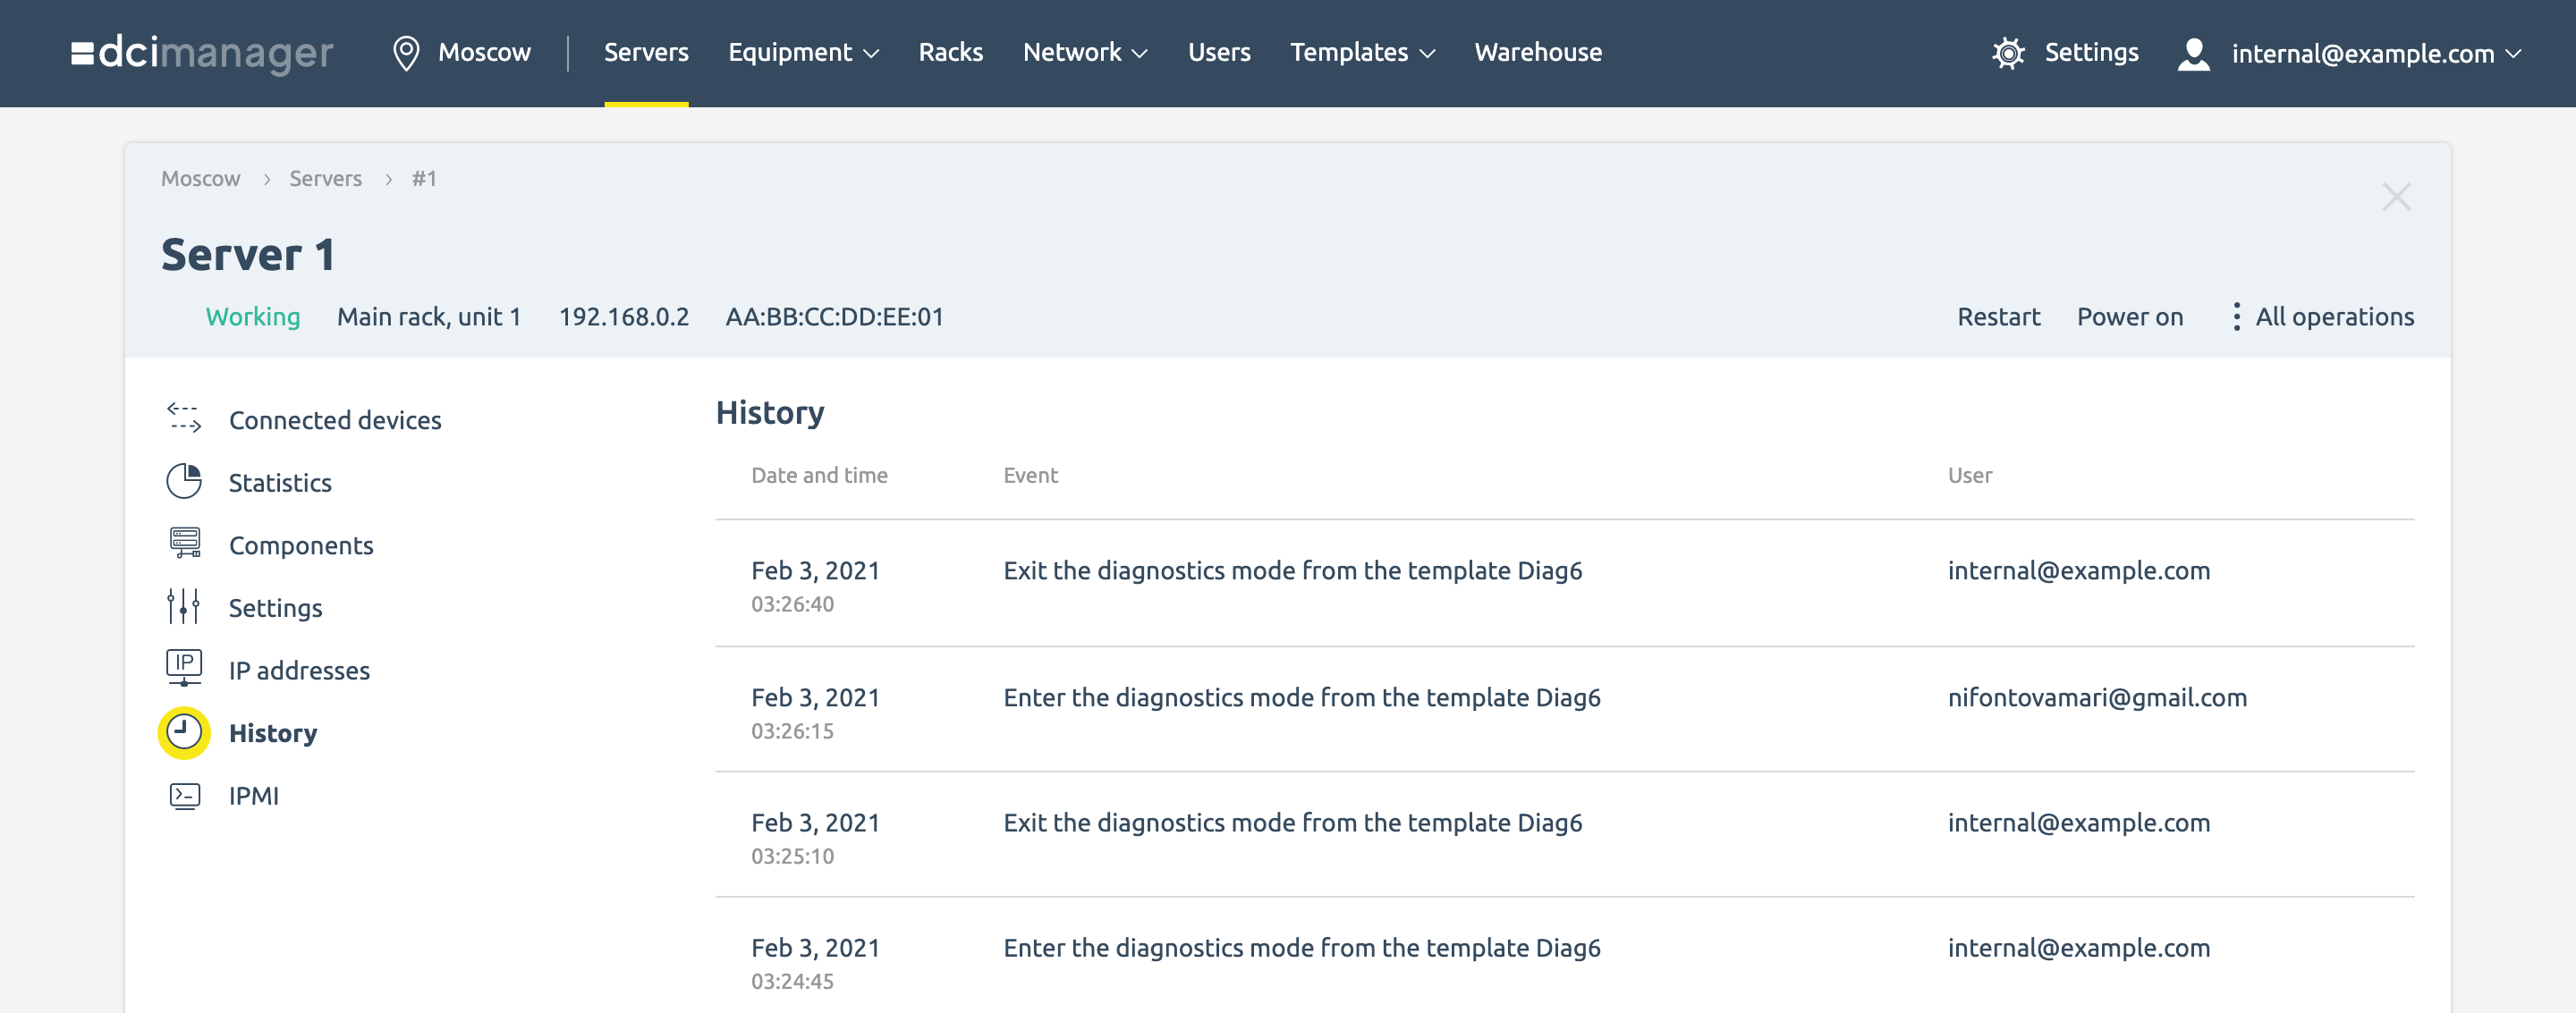Click the Settings sliders icon in sidebar
Image resolution: width=2576 pixels, height=1013 pixels.
point(184,606)
